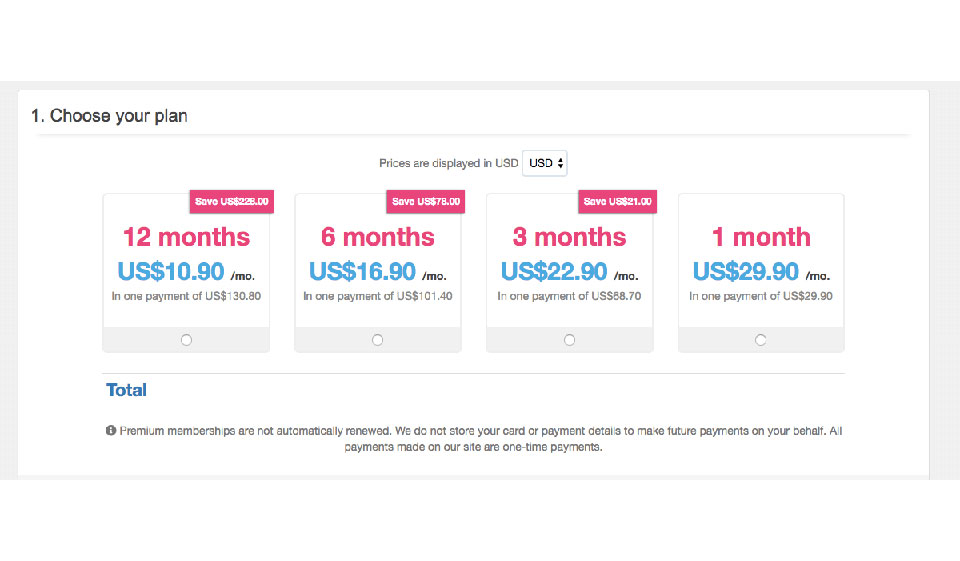Click the "1. Choose your plan" heading
Image resolution: width=960 pixels, height=561 pixels.
[109, 116]
